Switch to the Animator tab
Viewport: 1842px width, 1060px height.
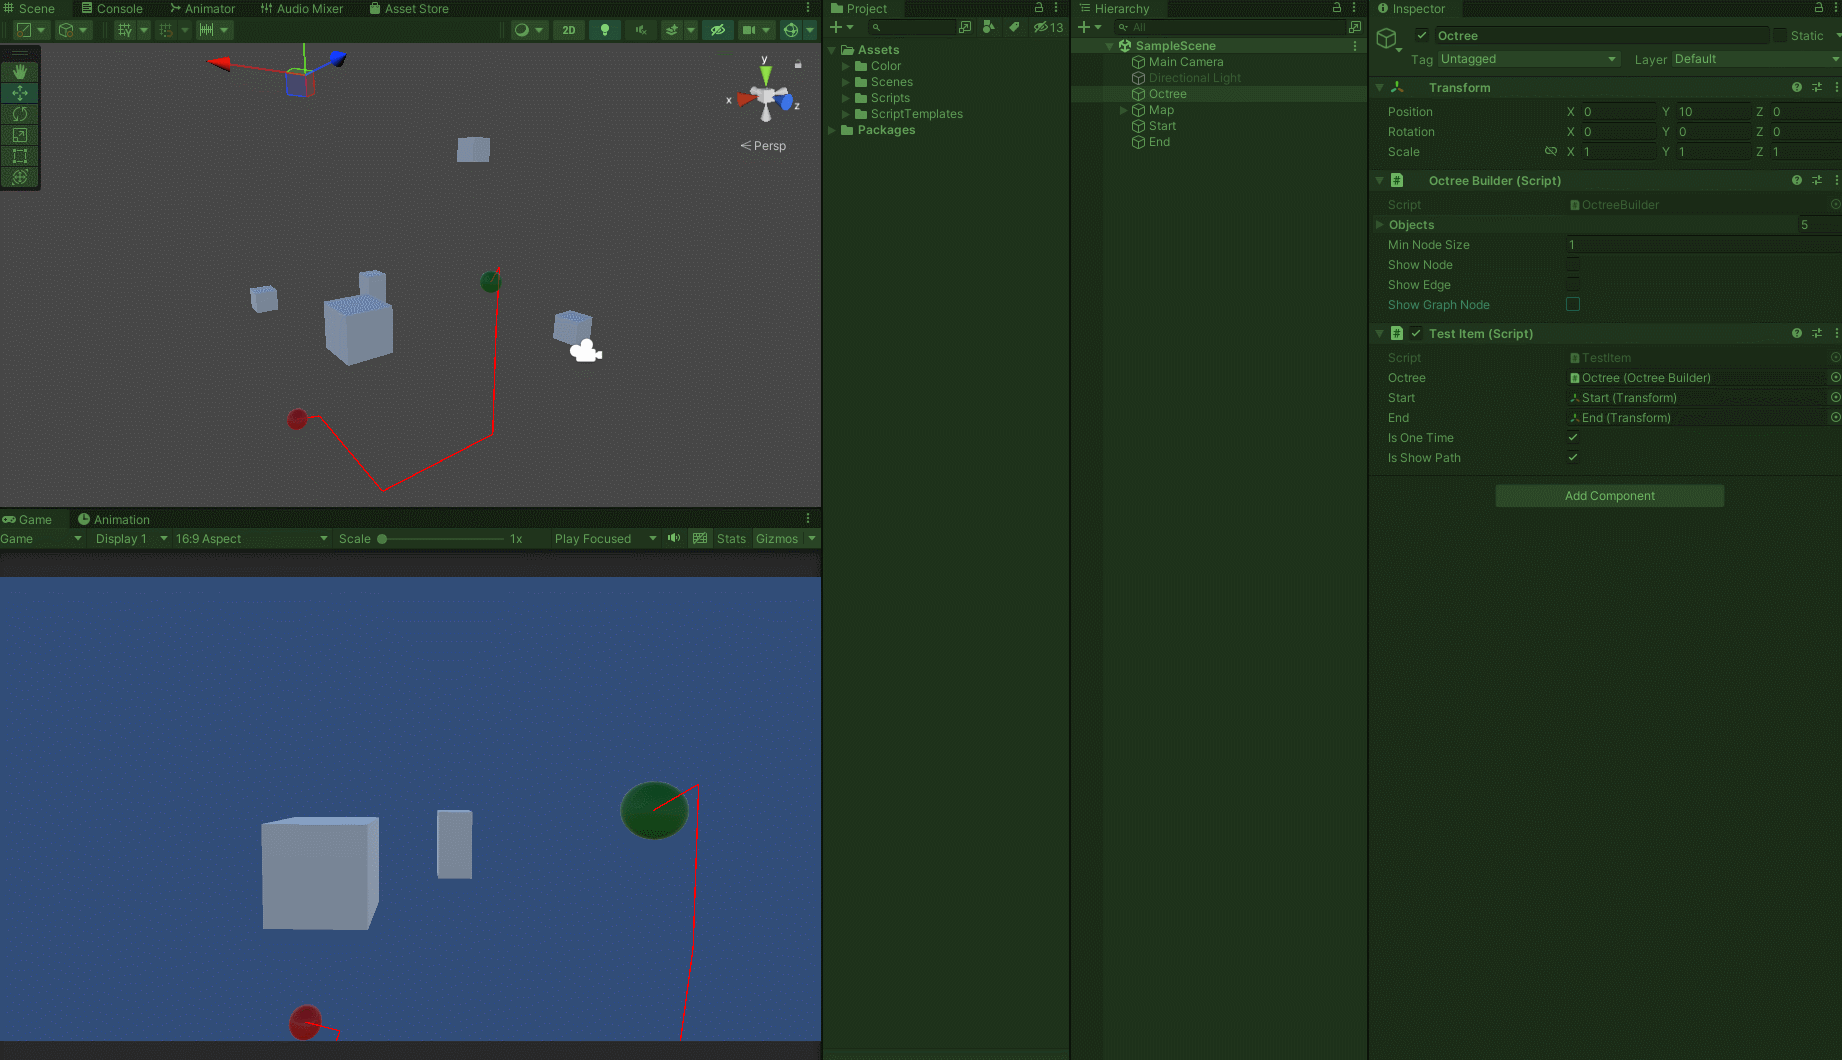tap(202, 8)
